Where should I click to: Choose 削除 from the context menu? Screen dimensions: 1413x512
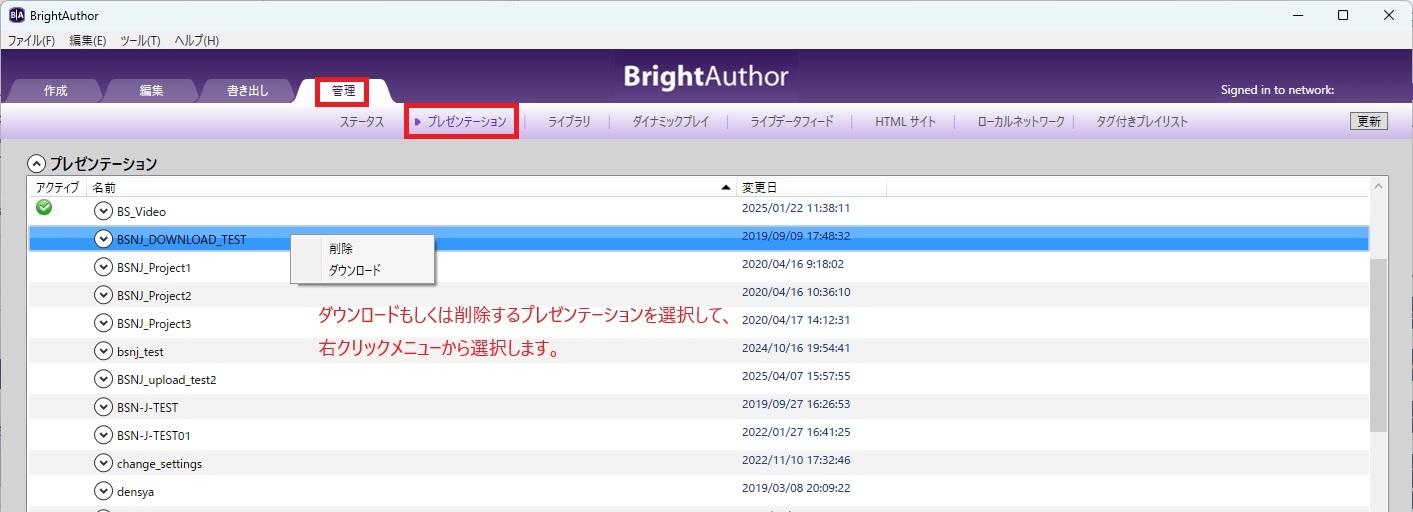341,249
